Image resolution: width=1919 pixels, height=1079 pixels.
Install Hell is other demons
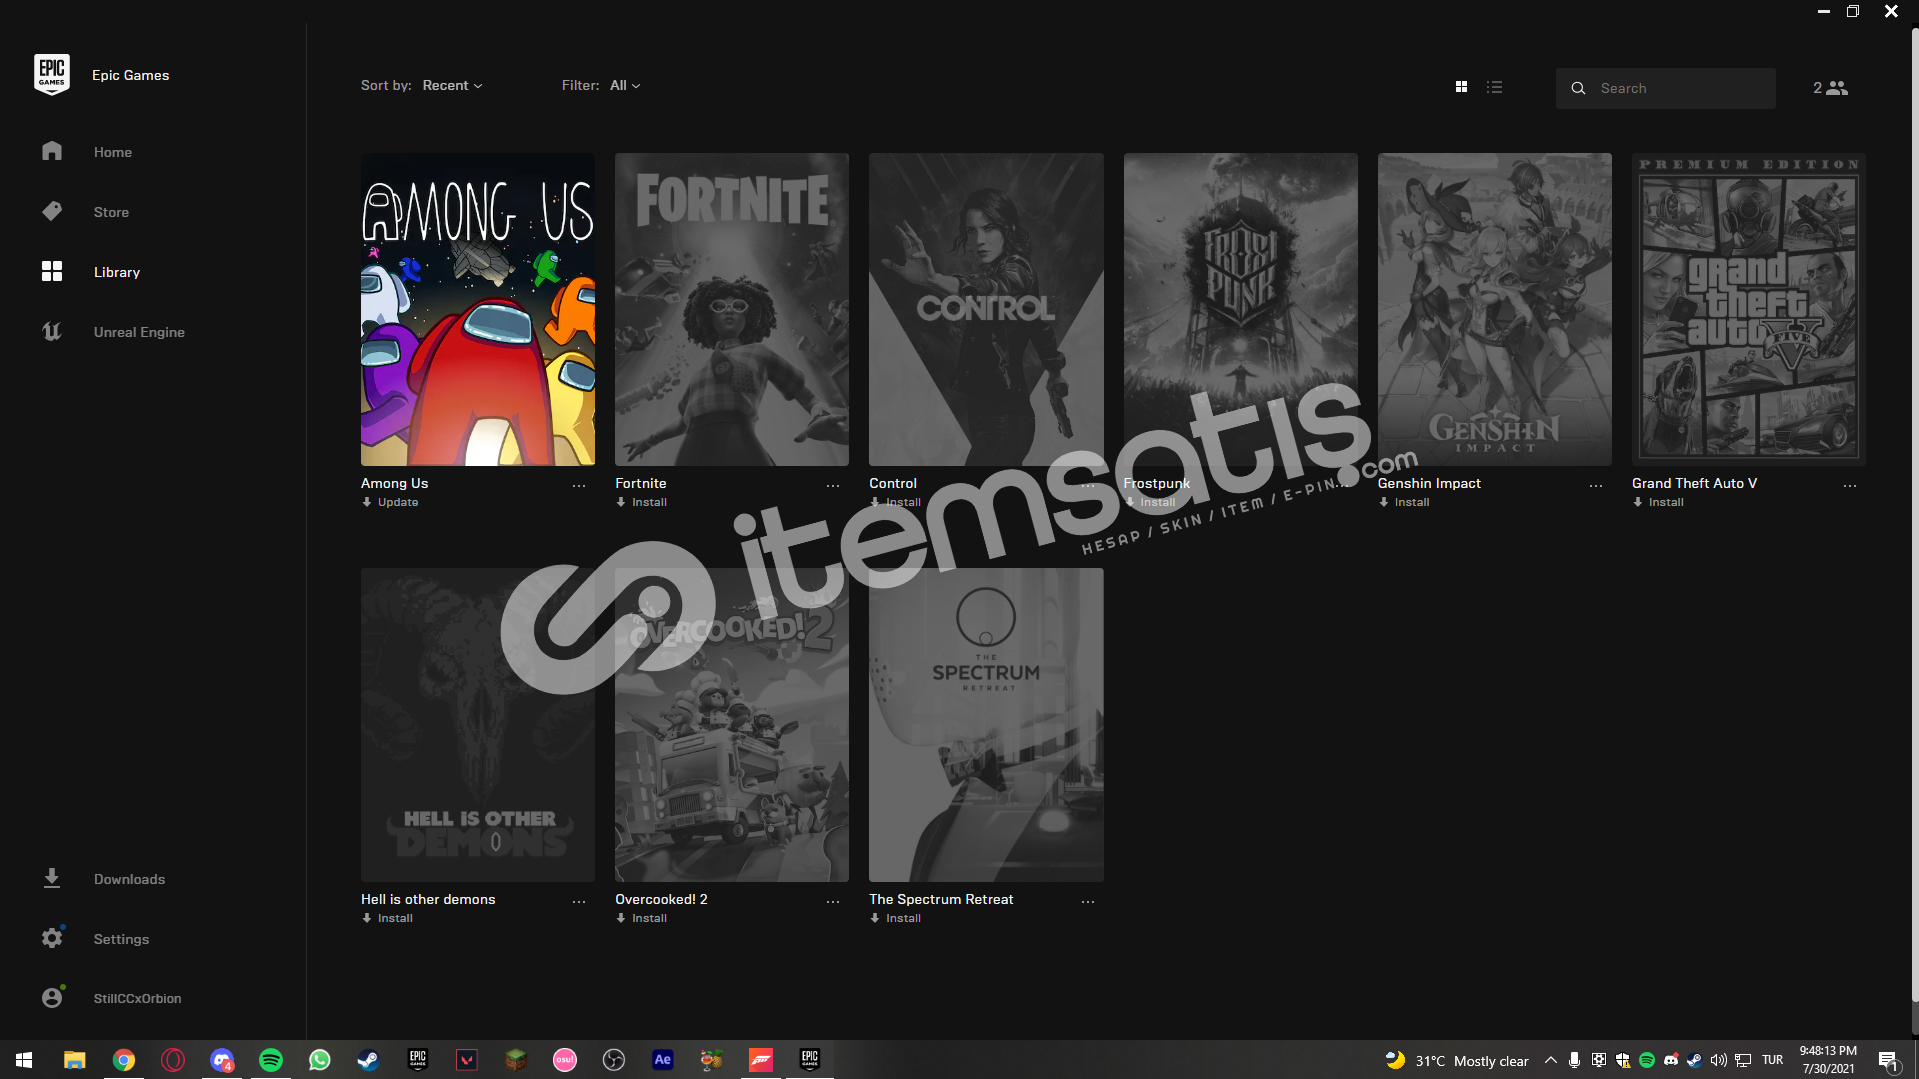[387, 918]
